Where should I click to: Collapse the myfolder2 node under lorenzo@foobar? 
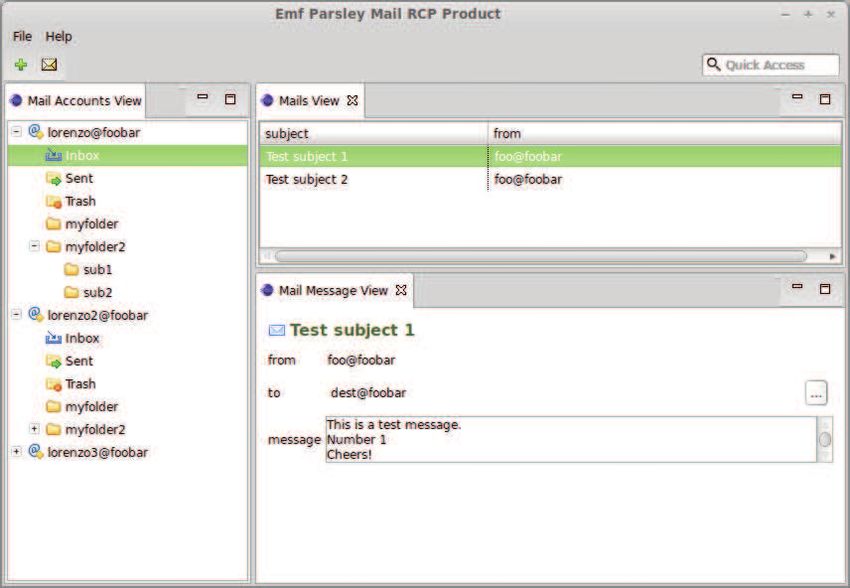click(34, 246)
